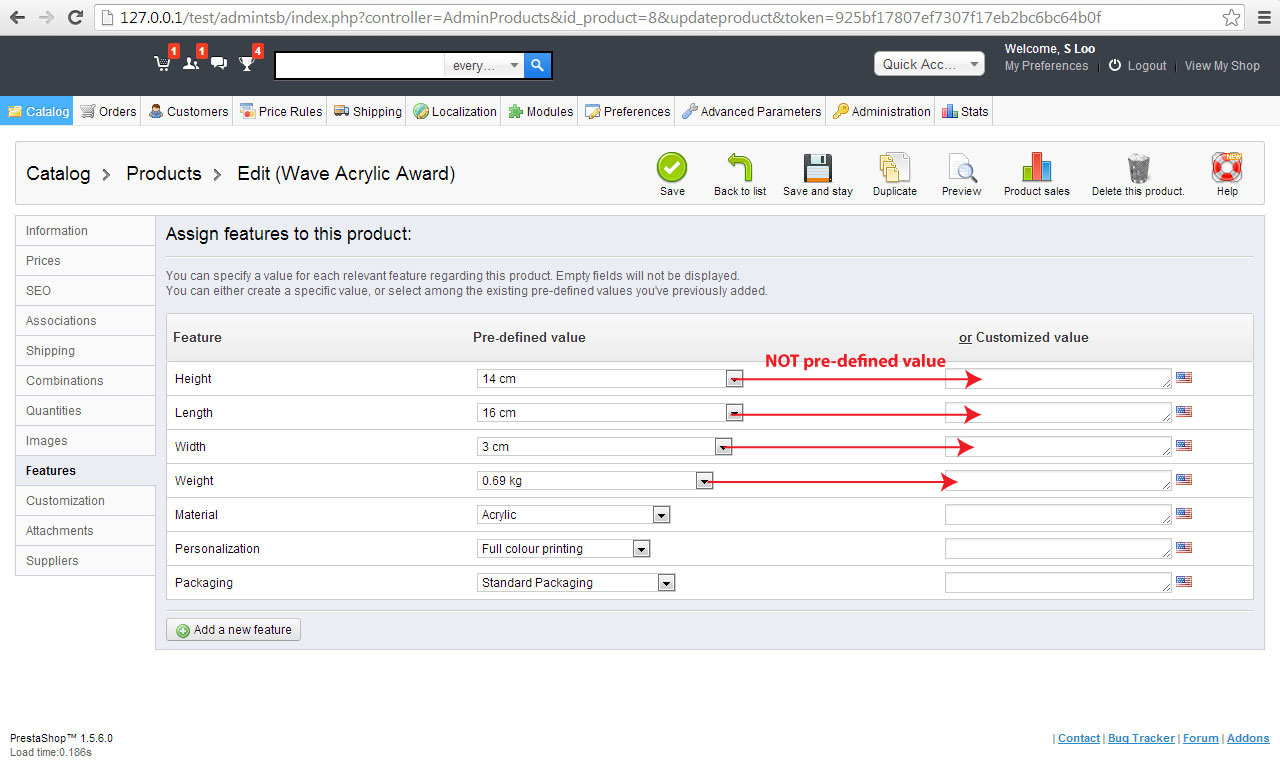Bookmark this page with the star icon
Image resolution: width=1280 pixels, height=766 pixels.
pyautogui.click(x=1231, y=17)
